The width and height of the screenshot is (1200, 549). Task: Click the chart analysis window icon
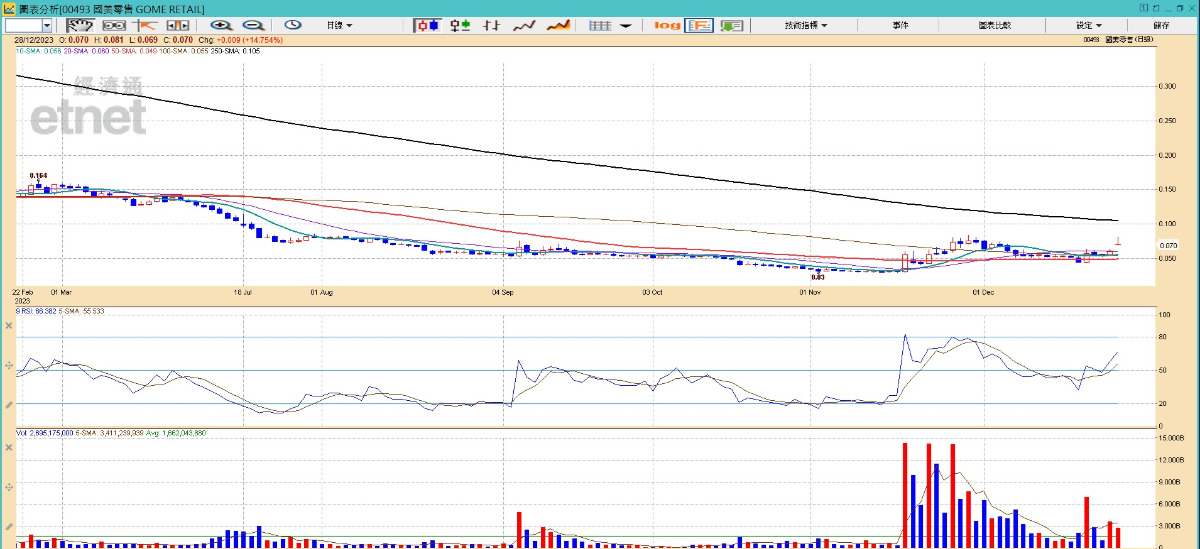pyautogui.click(x=9, y=9)
